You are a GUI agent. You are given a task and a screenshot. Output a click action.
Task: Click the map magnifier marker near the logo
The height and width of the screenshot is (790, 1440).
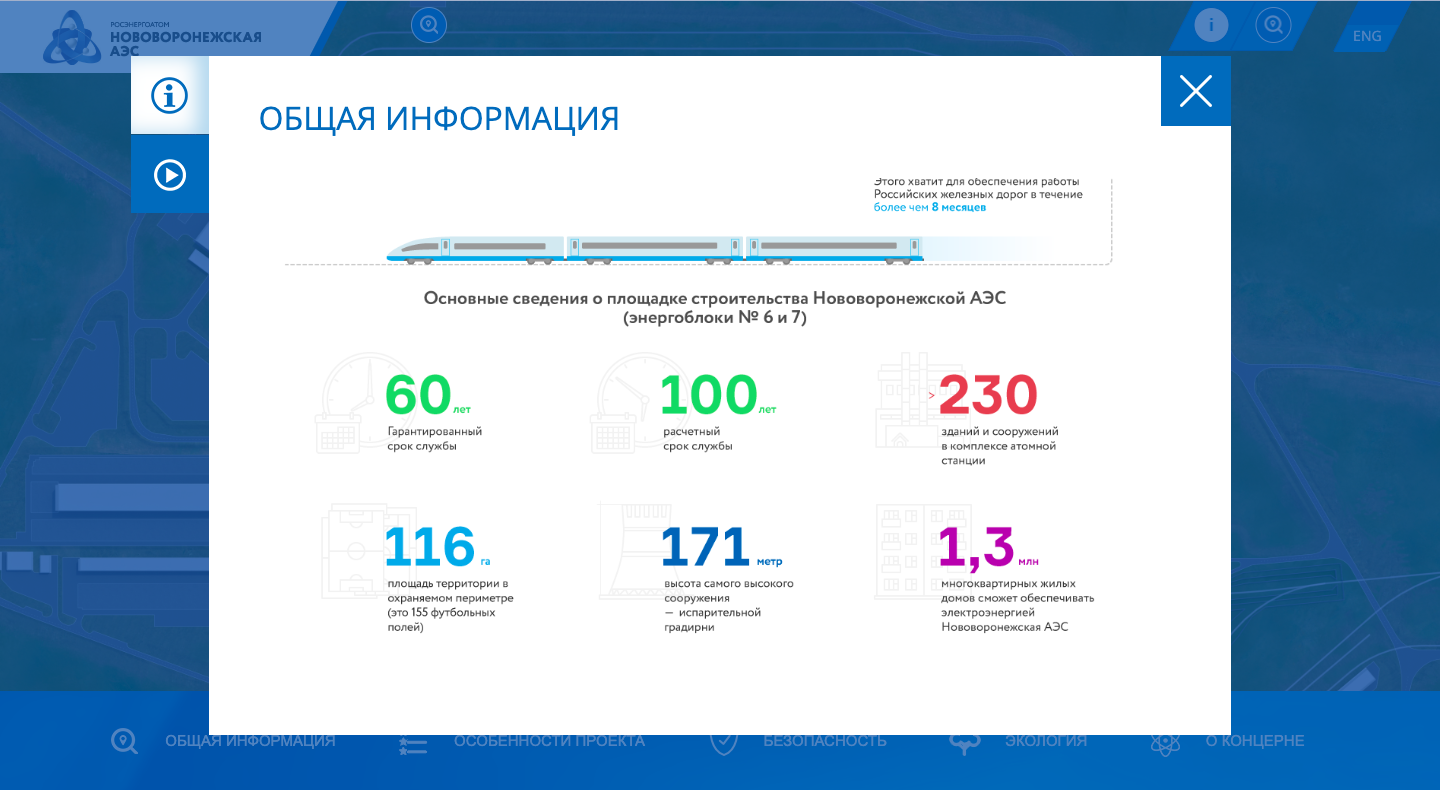coord(429,25)
